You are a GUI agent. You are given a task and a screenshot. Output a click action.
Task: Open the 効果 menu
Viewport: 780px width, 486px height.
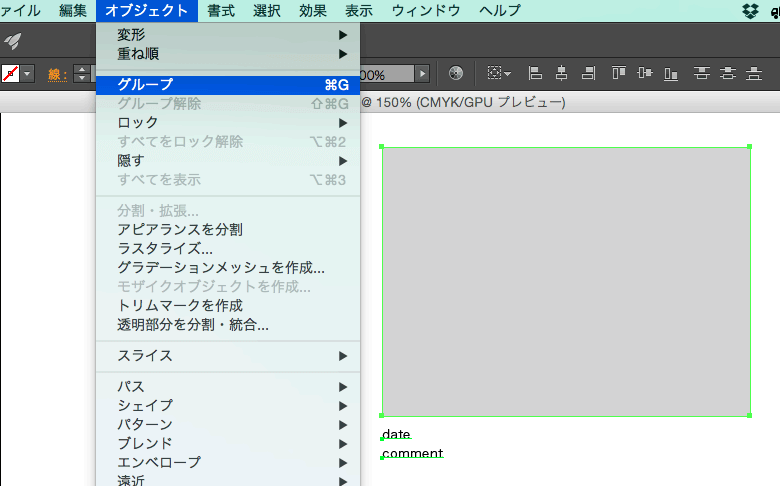[x=313, y=10]
